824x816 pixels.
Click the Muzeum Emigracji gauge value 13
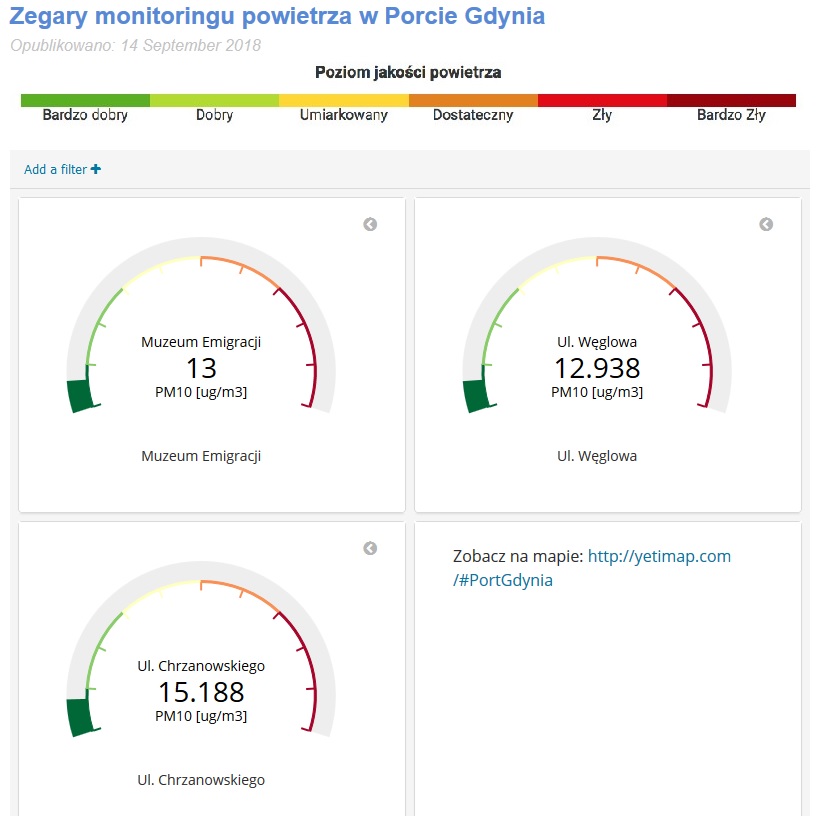(x=201, y=367)
